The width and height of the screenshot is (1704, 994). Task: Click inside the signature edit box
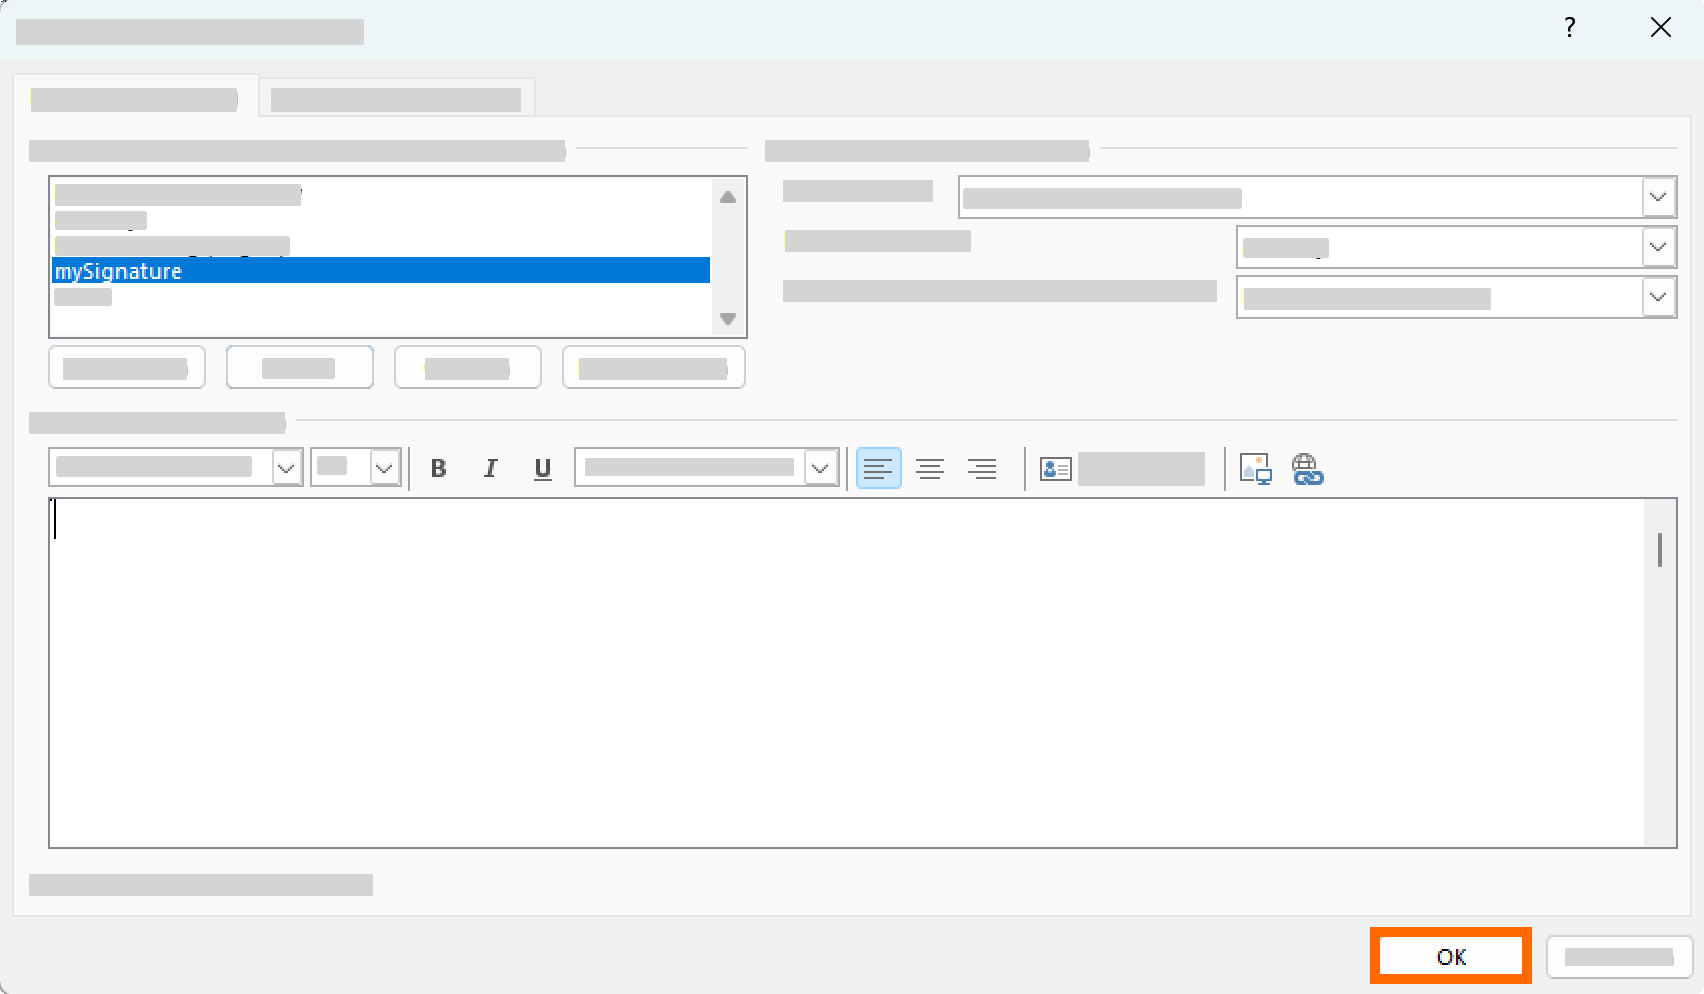846,673
